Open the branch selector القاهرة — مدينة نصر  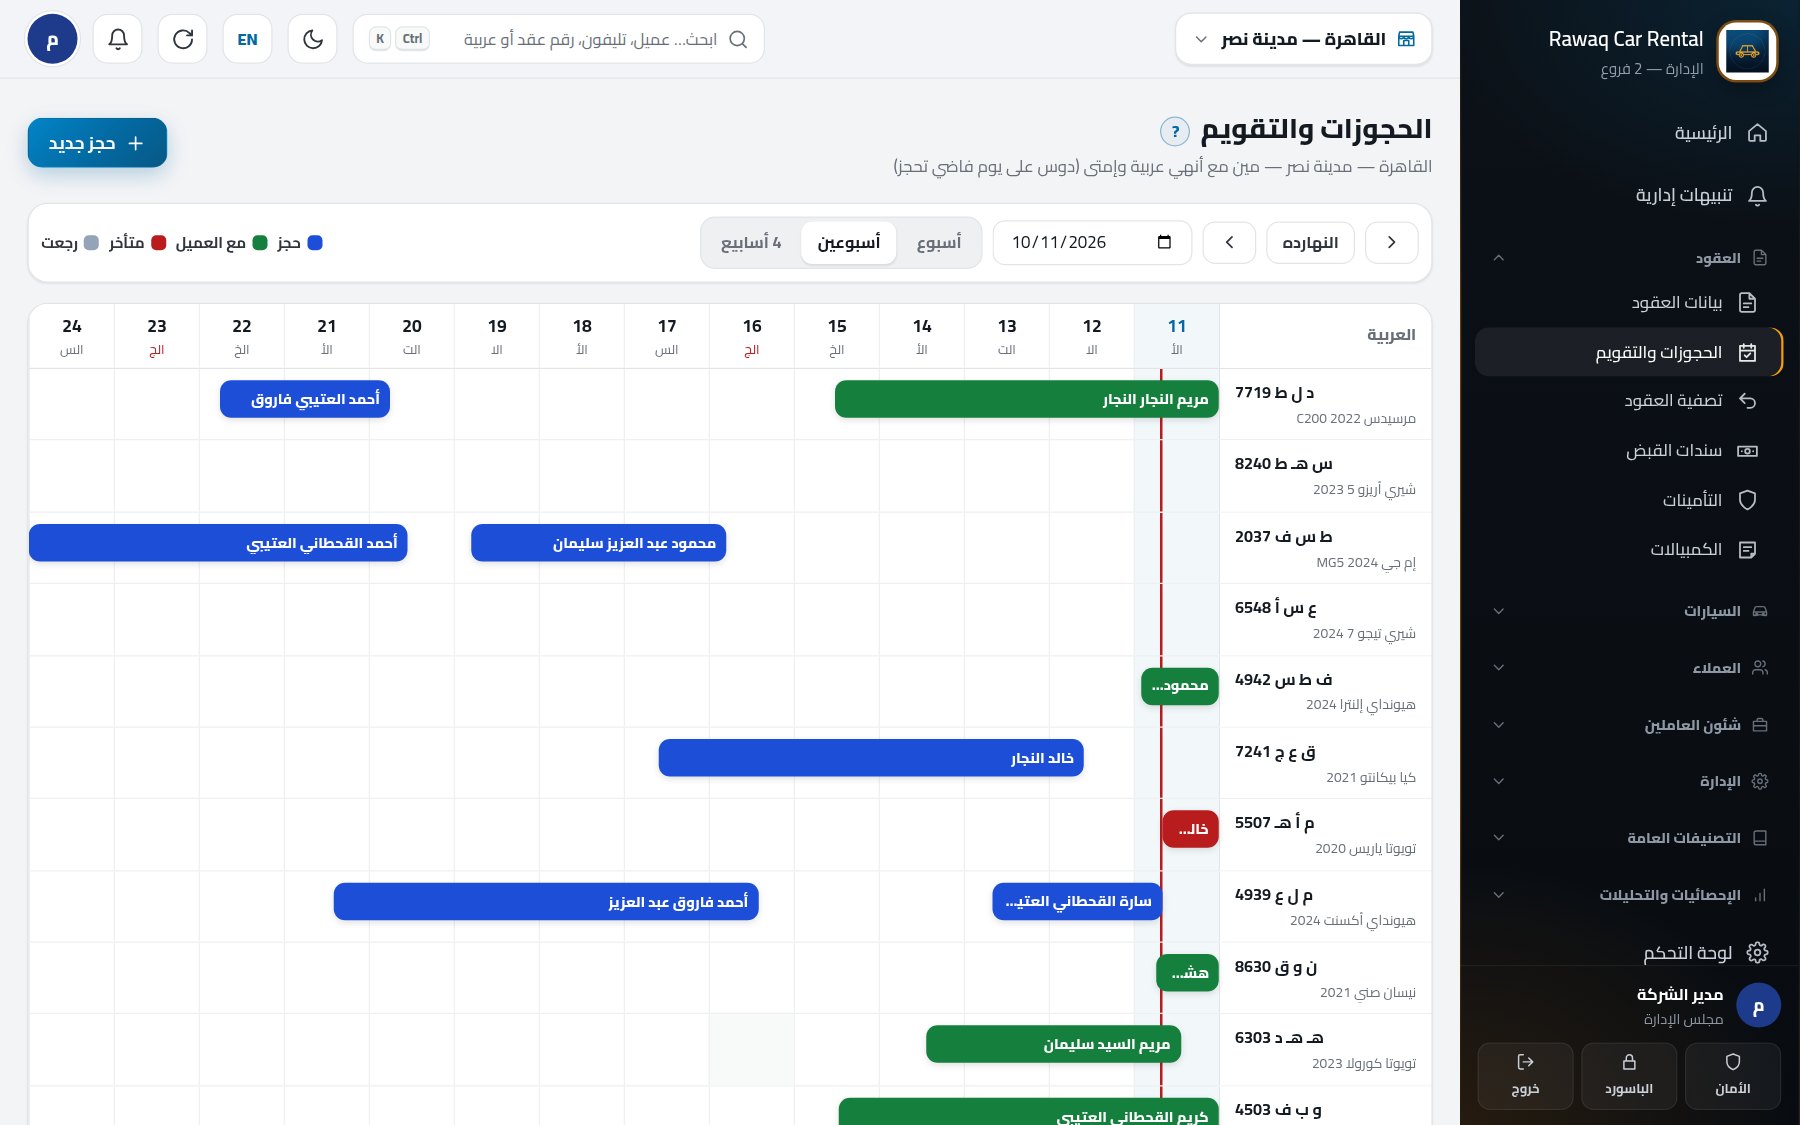click(x=1304, y=39)
